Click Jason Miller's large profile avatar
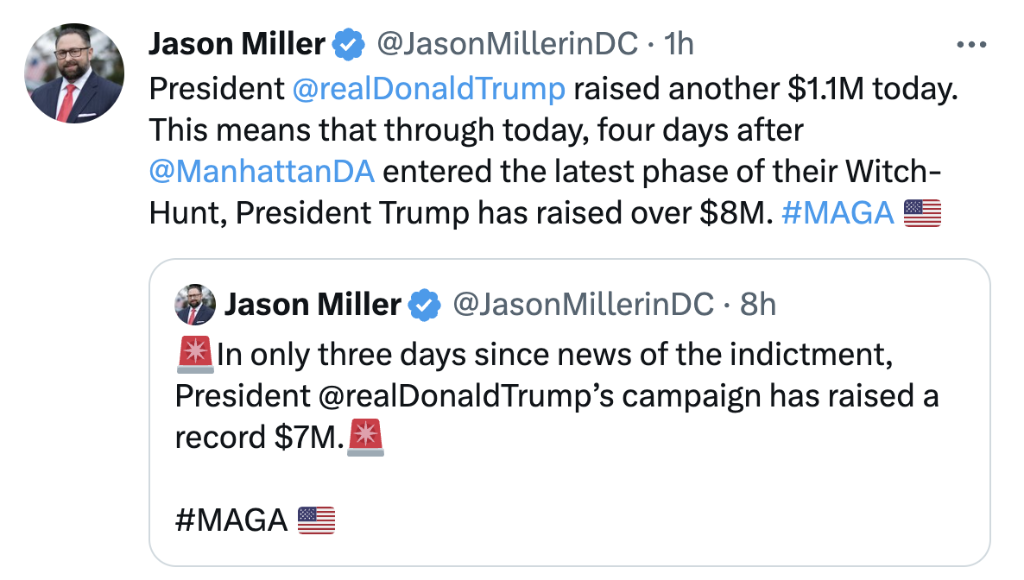This screenshot has width=1024, height=580. (x=74, y=72)
